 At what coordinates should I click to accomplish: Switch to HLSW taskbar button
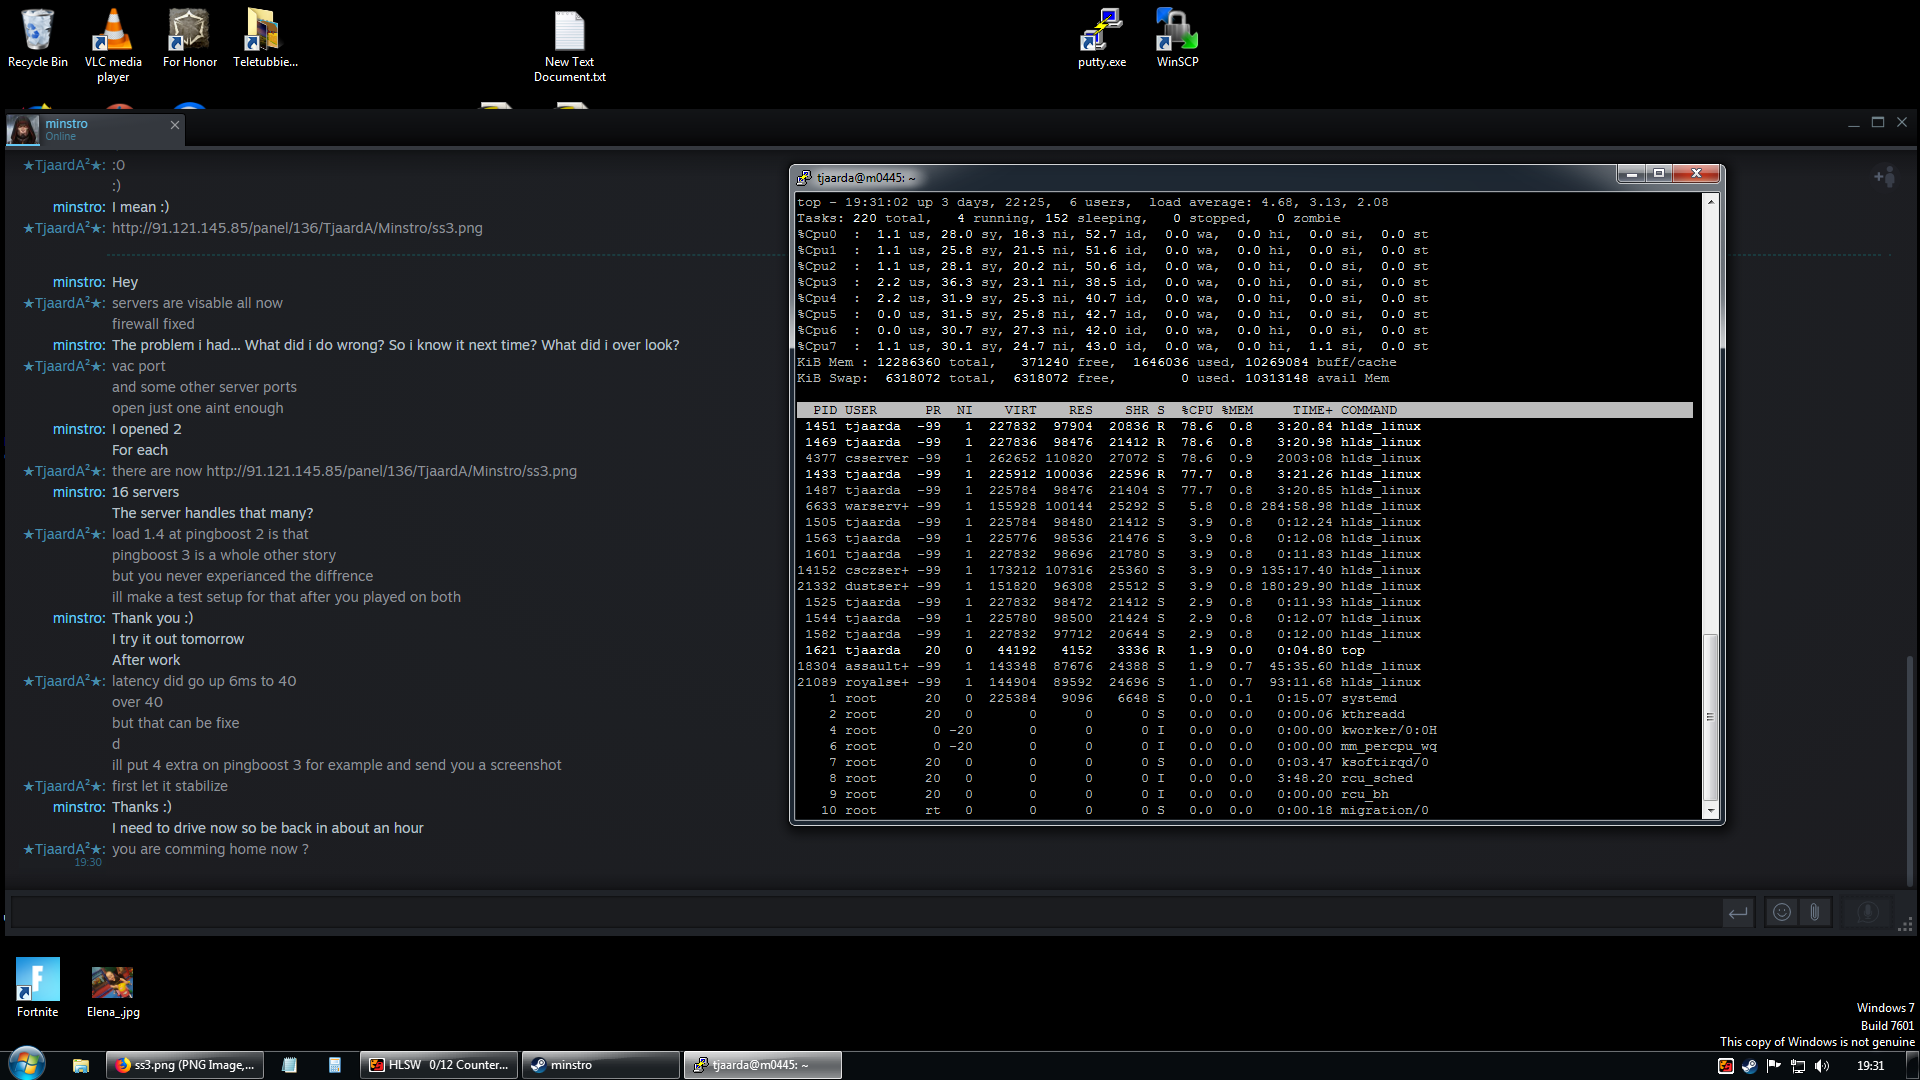[x=439, y=1065]
